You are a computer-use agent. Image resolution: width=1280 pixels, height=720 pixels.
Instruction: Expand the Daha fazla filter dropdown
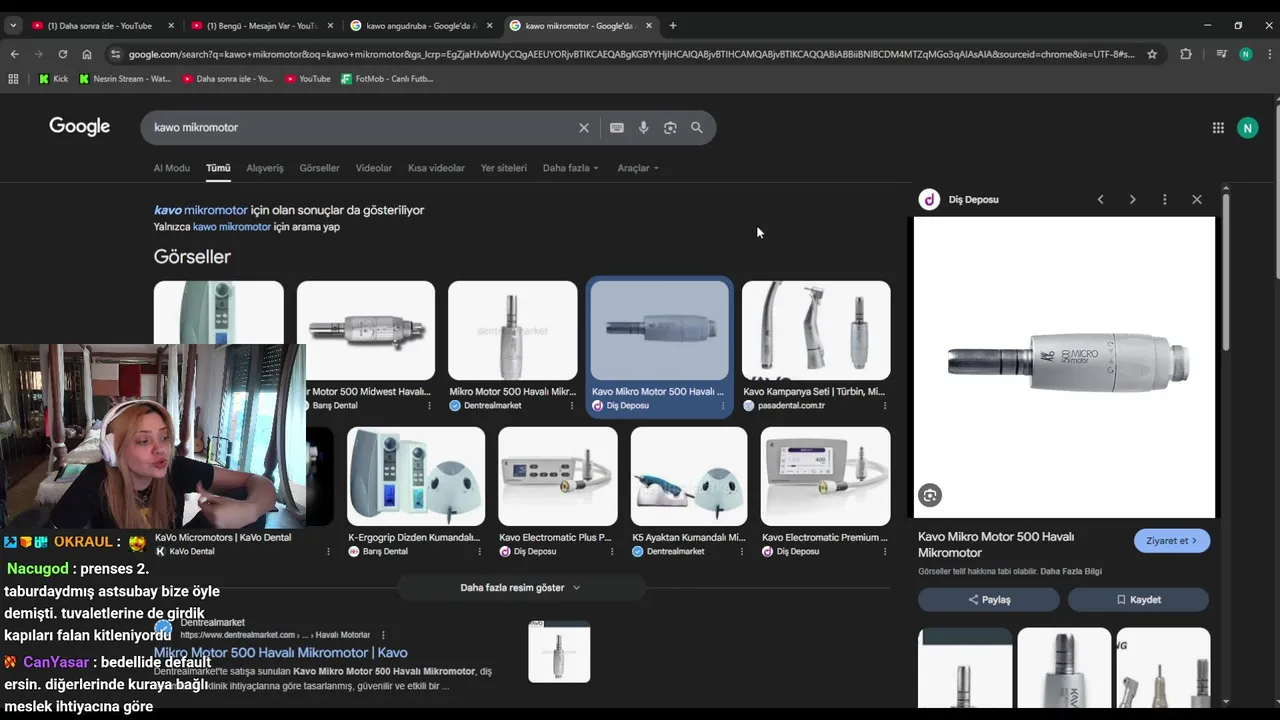tap(570, 168)
